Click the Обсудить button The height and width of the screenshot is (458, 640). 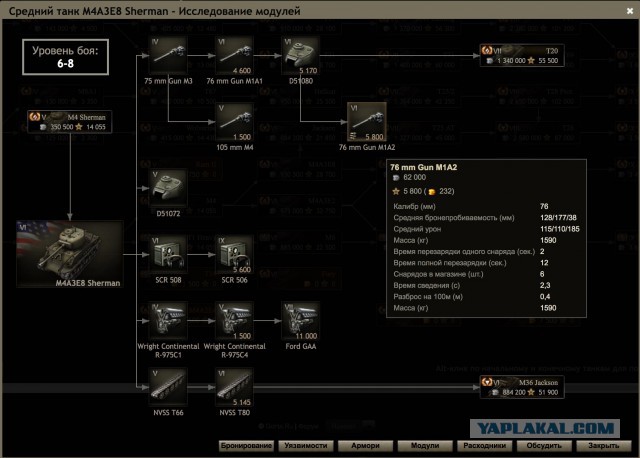pos(544,446)
